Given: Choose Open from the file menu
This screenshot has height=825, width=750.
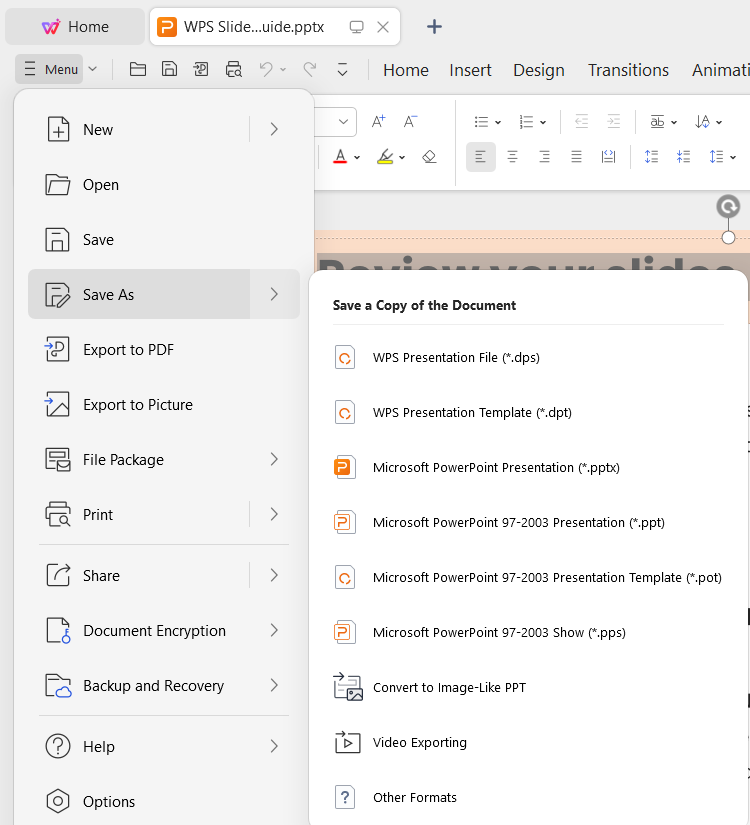Looking at the screenshot, I should [164, 185].
